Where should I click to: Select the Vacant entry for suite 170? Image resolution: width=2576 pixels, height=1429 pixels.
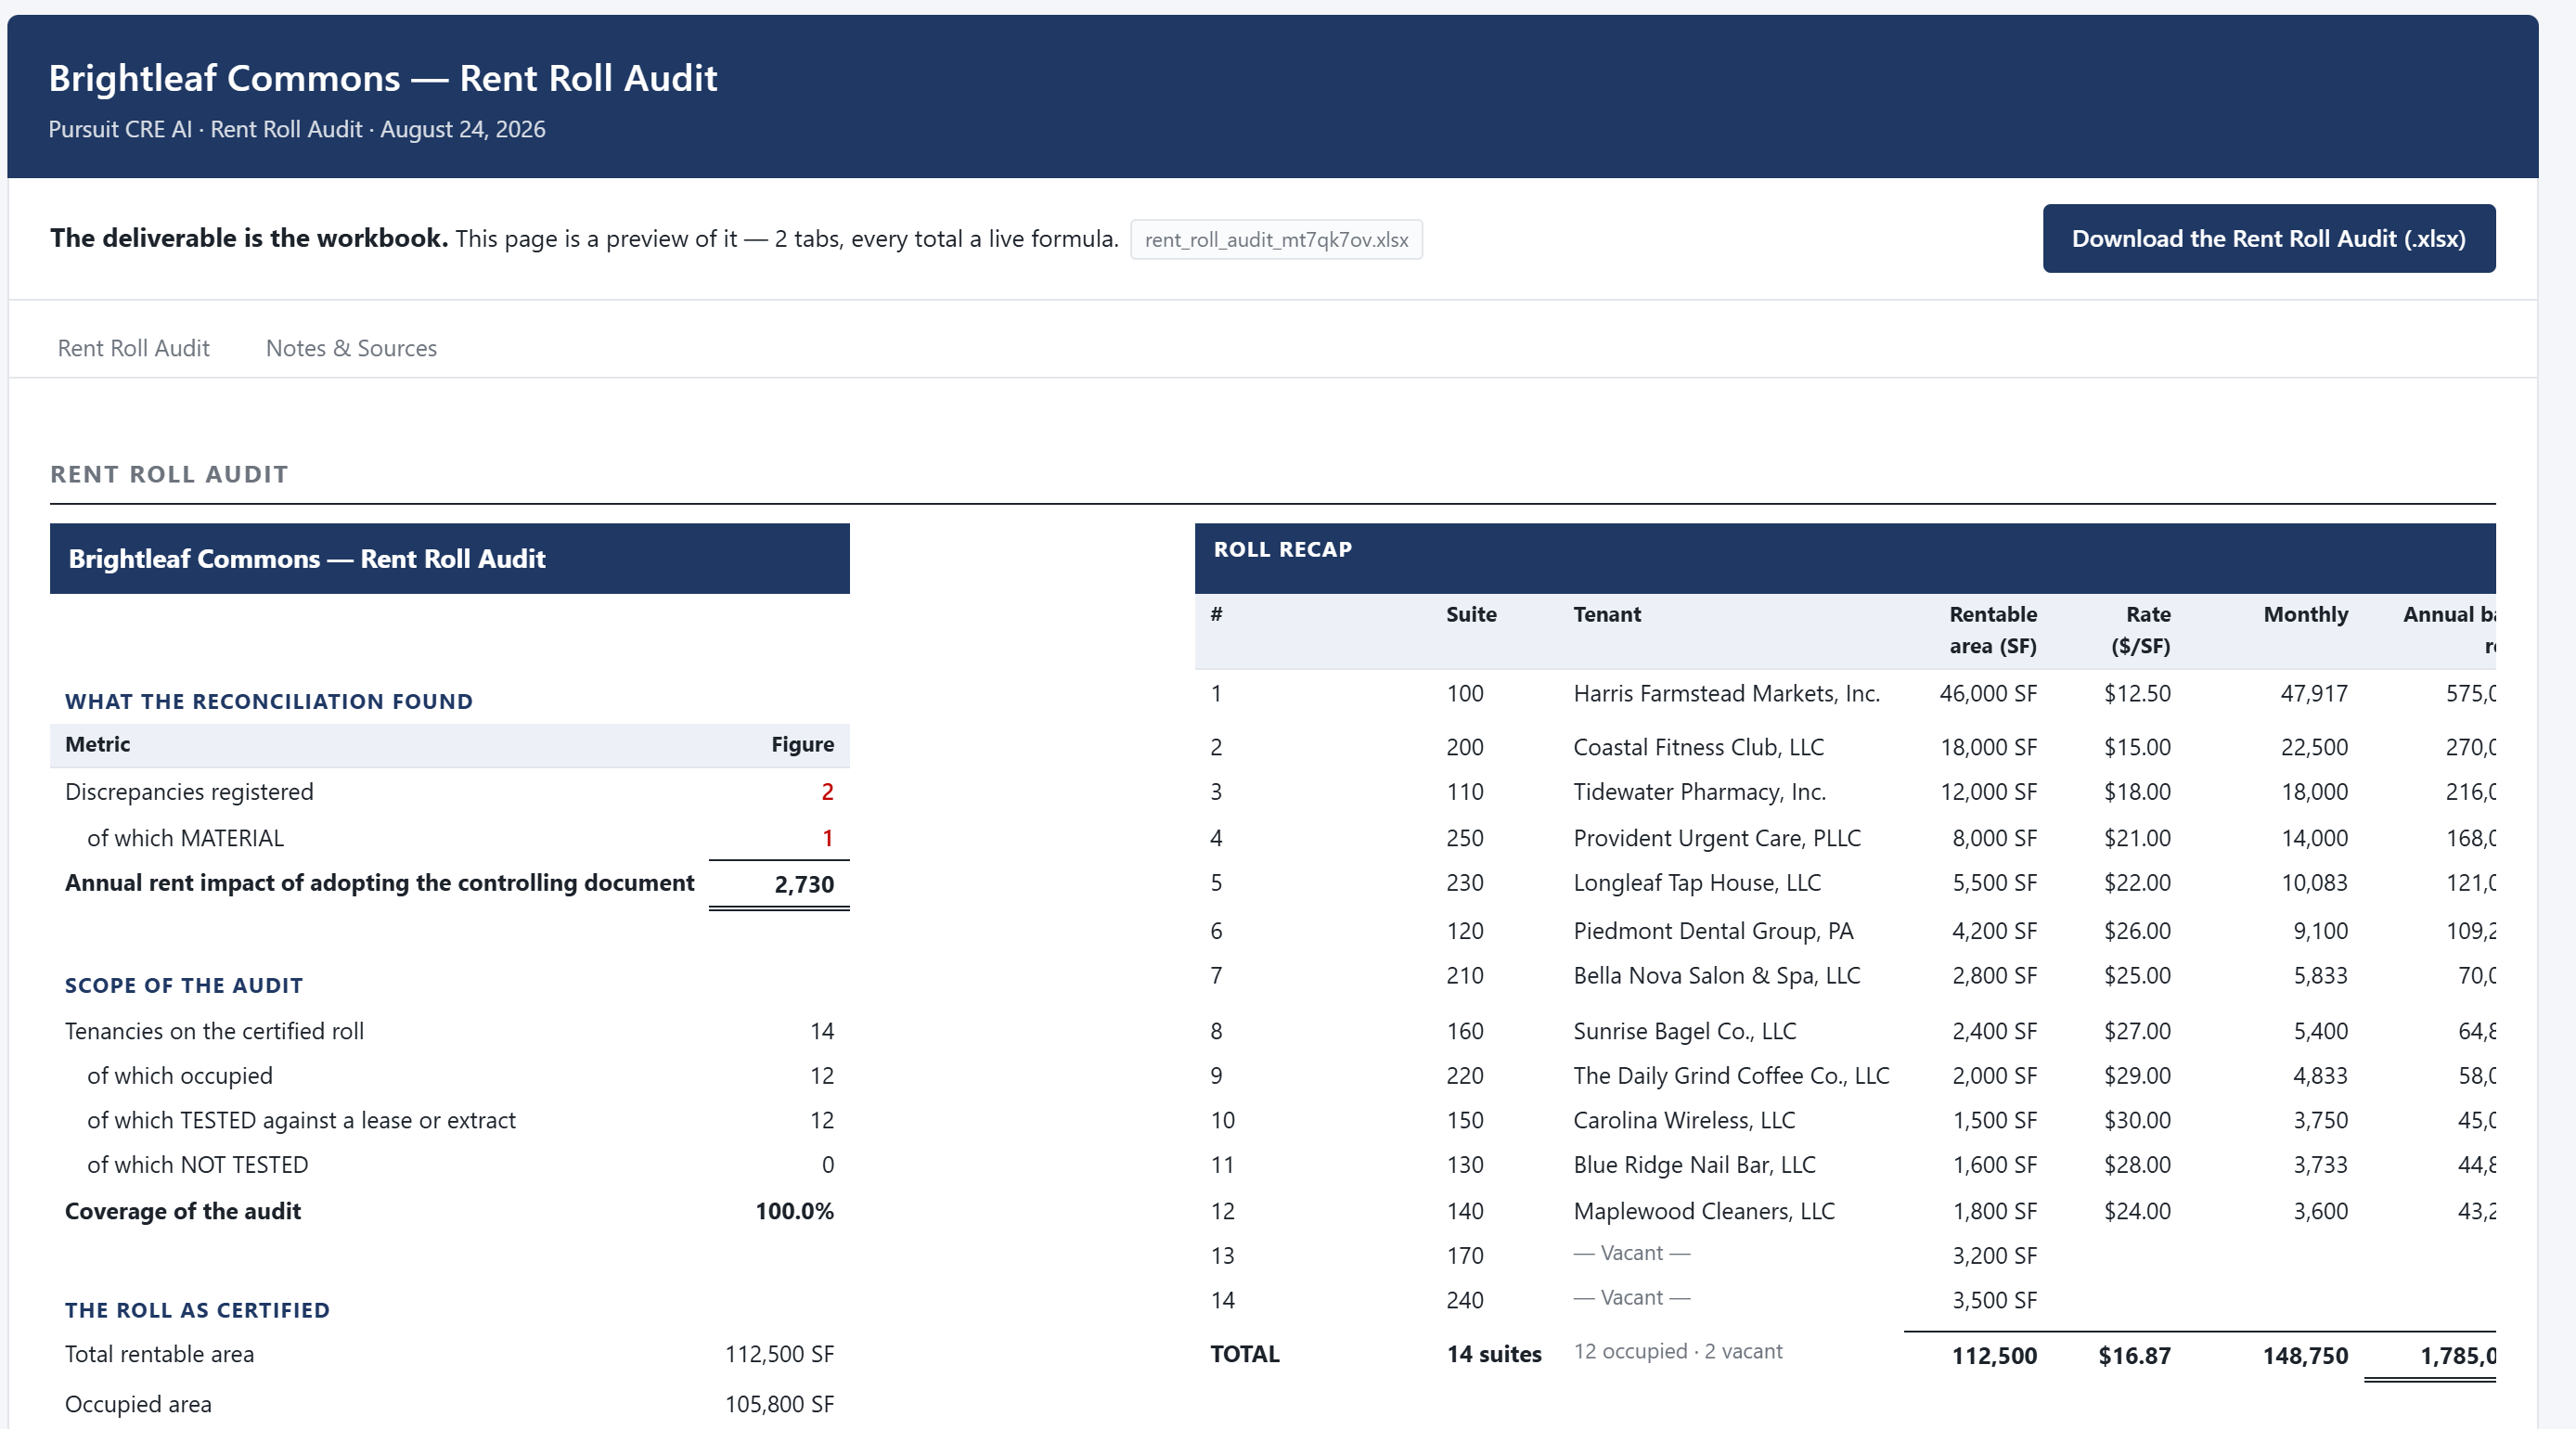[1631, 1253]
